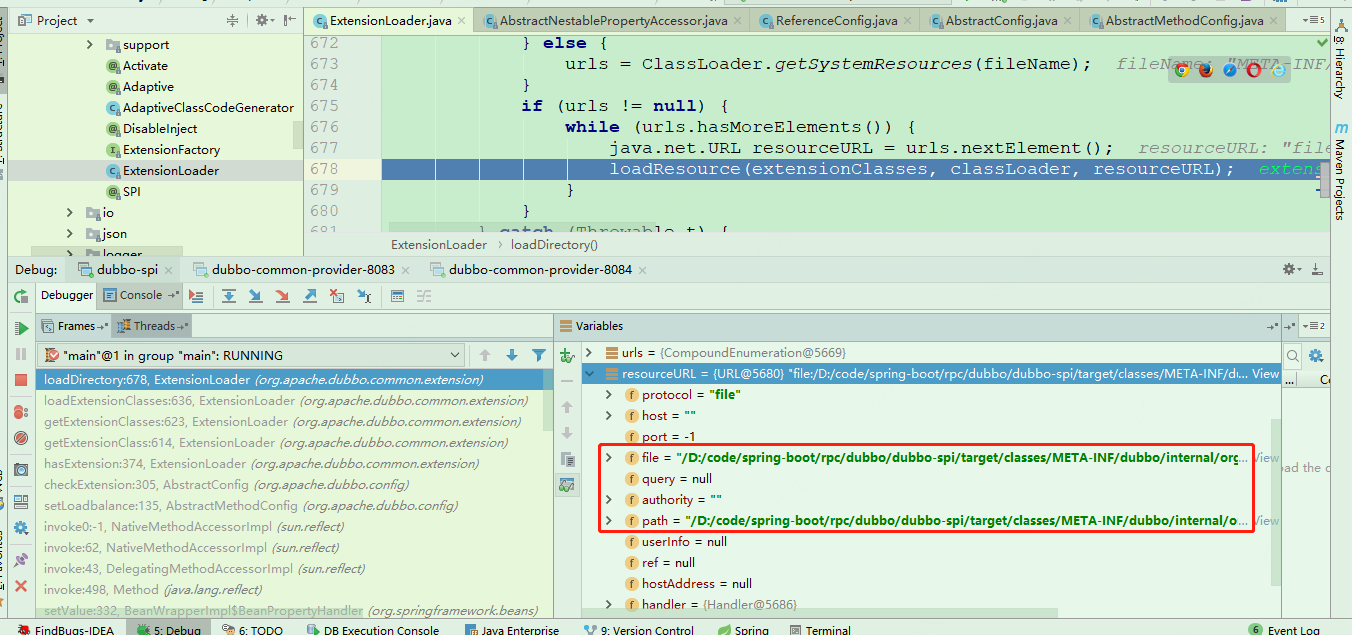The height and width of the screenshot is (635, 1352).
Task: Switch to dubbo-common-provider-8083 debug tab
Action: tap(303, 270)
